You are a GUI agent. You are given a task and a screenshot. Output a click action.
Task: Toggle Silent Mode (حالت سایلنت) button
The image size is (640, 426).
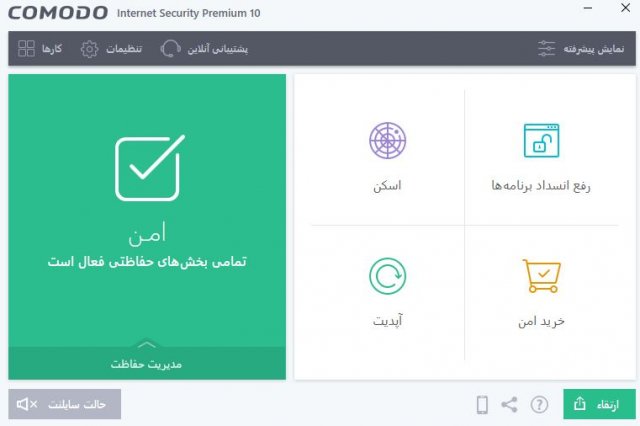pyautogui.click(x=64, y=404)
